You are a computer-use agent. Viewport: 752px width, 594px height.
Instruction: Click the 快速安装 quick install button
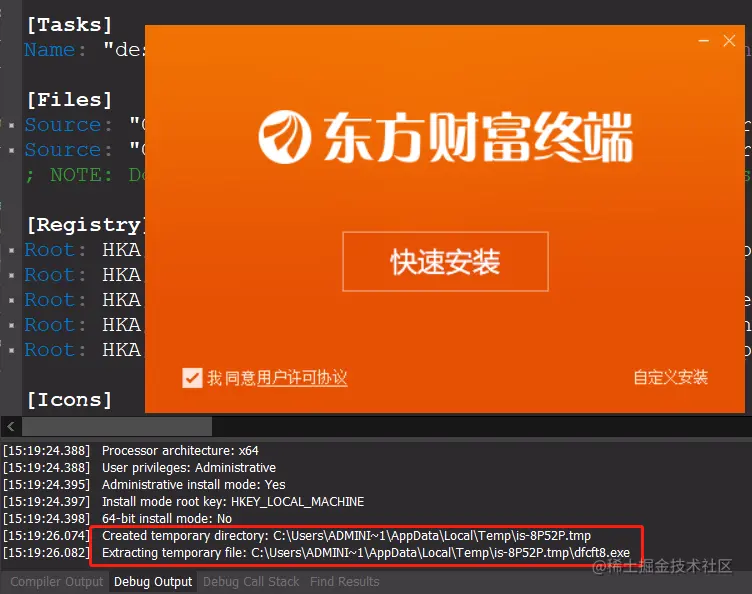445,261
